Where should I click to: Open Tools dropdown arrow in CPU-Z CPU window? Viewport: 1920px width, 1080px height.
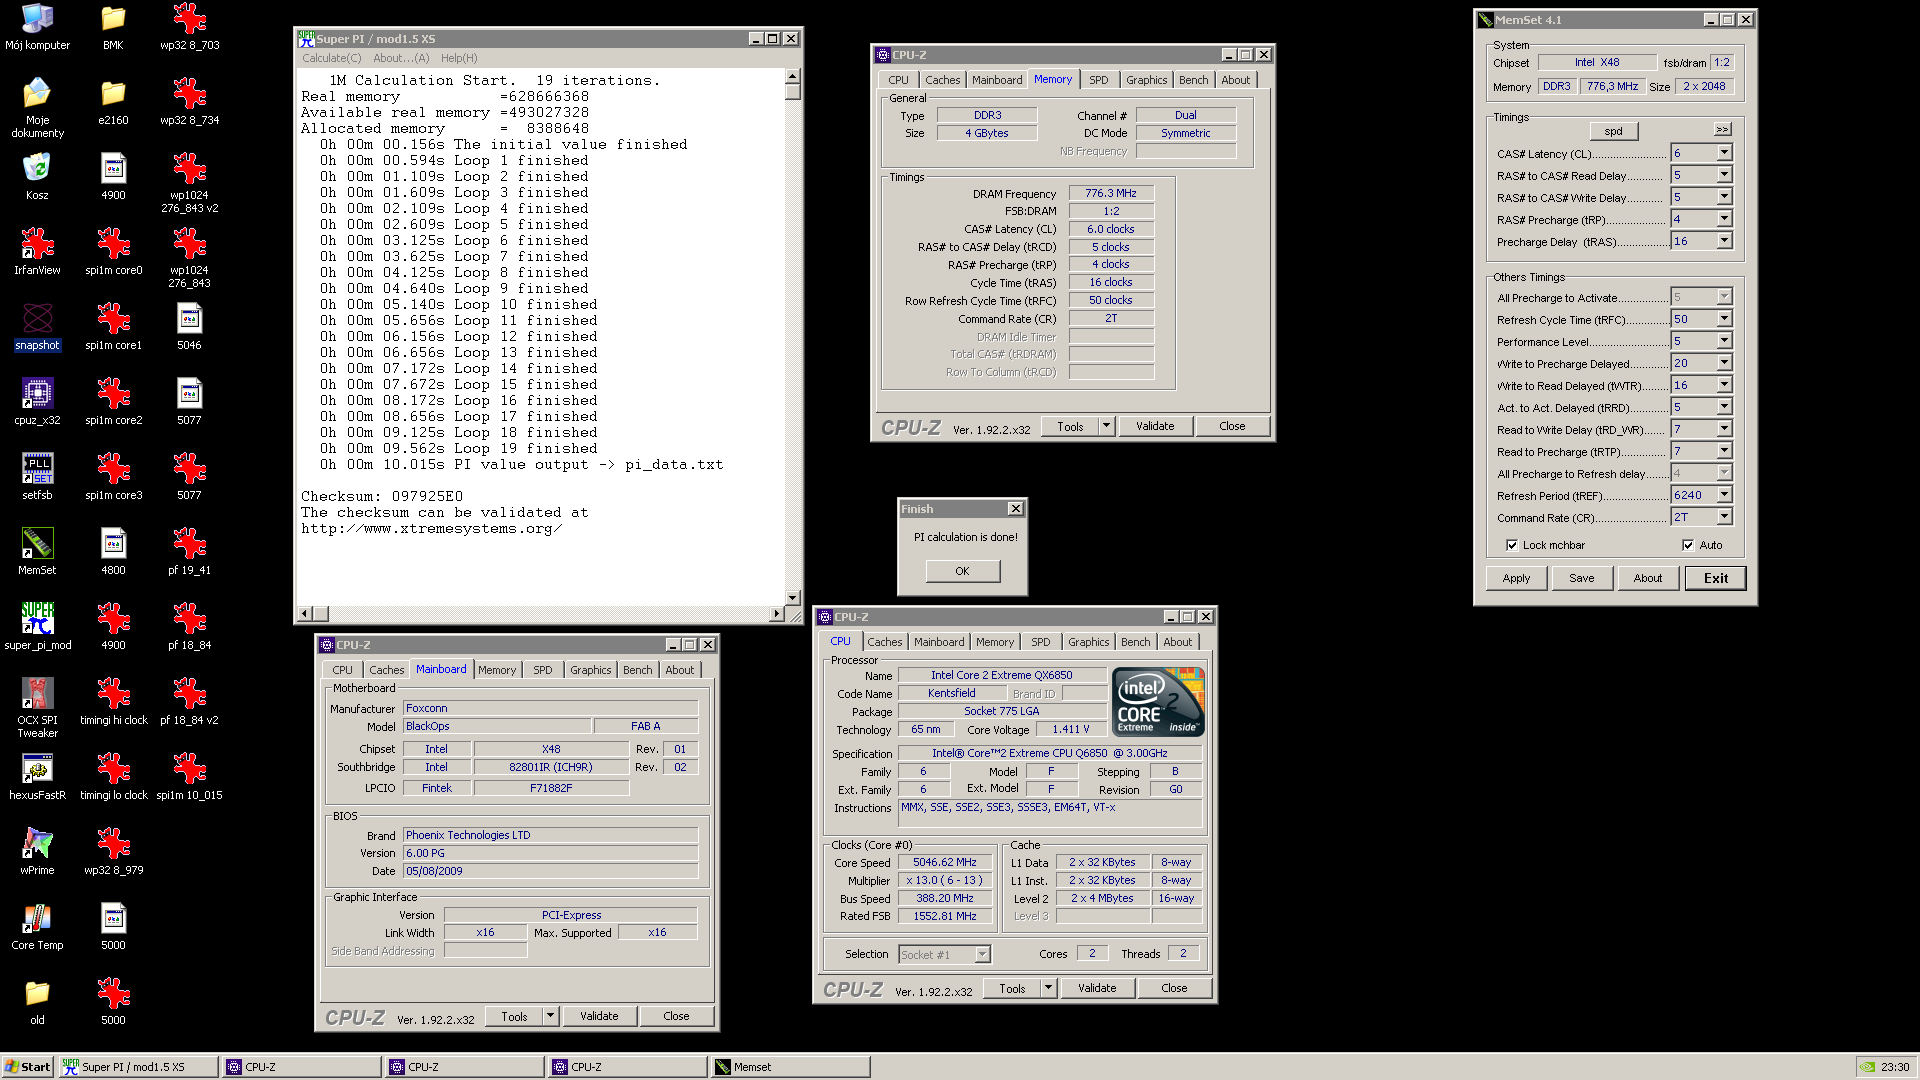point(1048,988)
